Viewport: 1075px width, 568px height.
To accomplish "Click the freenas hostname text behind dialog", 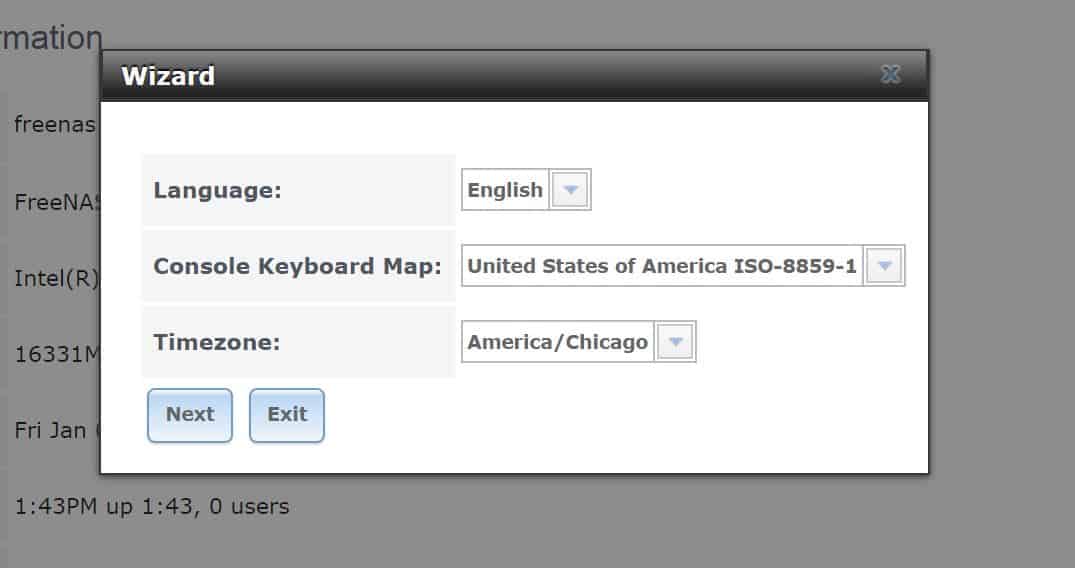I will pyautogui.click(x=55, y=125).
